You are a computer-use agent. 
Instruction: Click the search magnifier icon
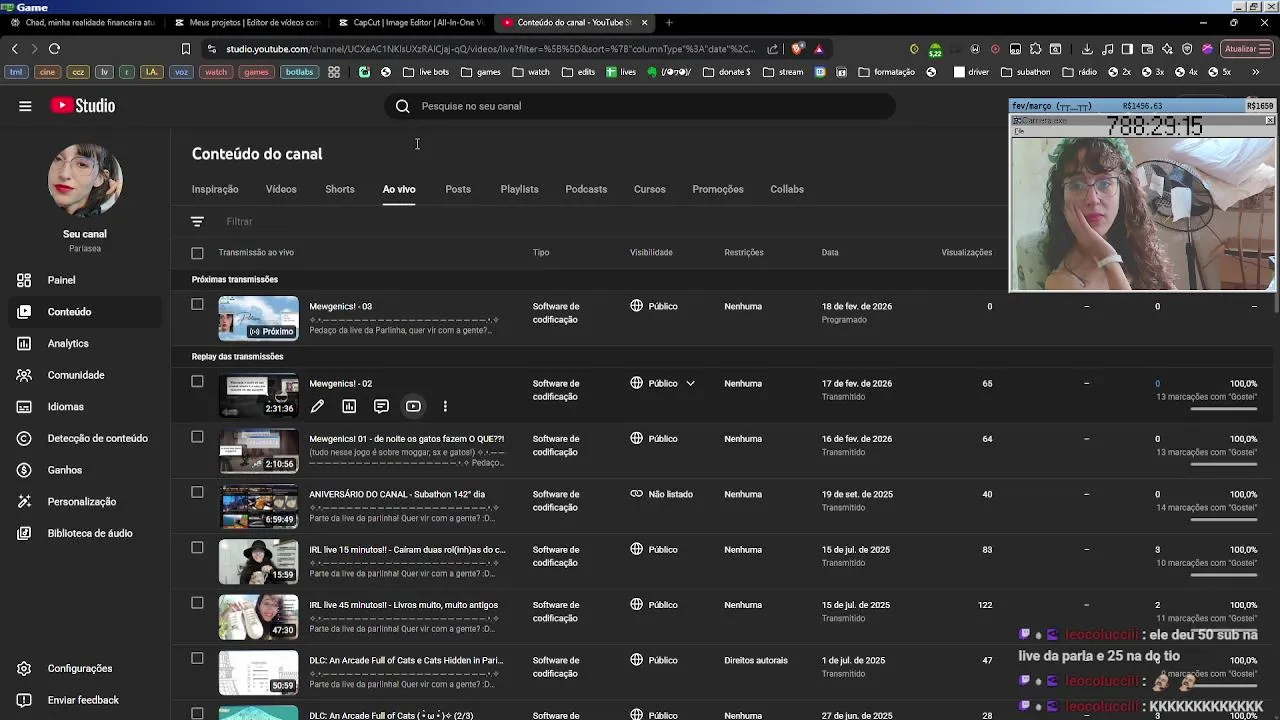402,106
